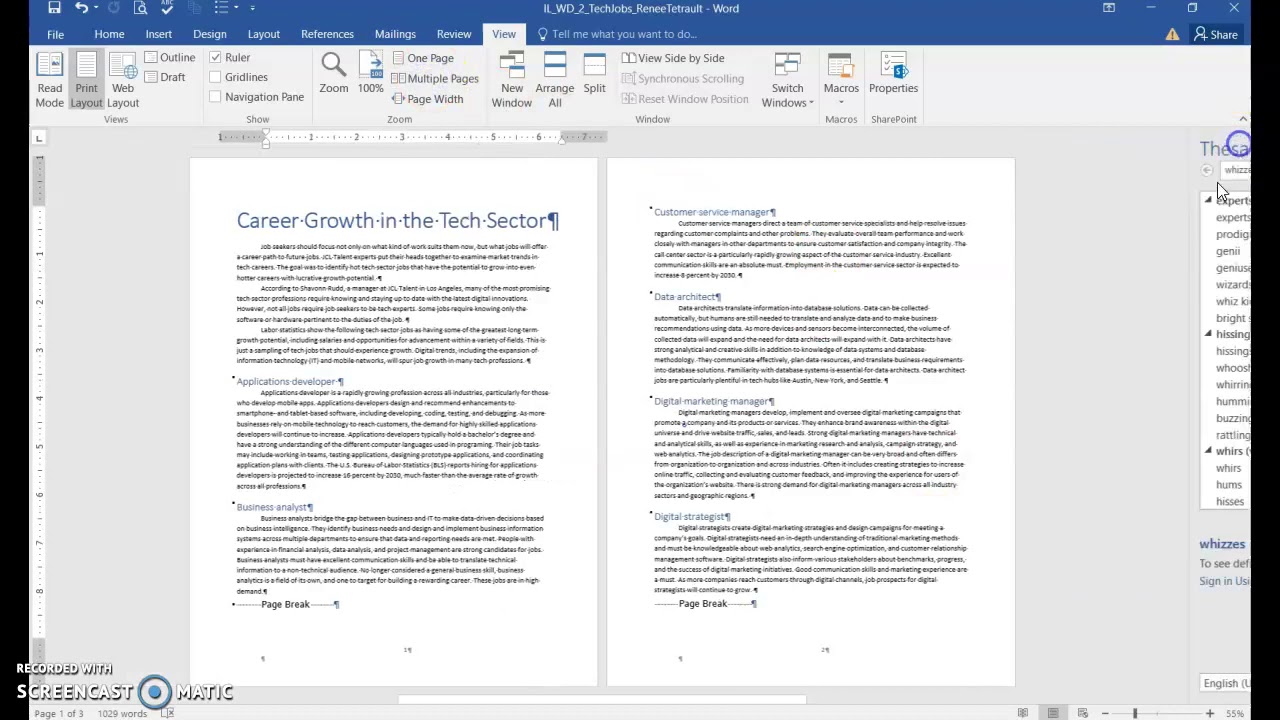Select the synonym 'hisses'

coord(1230,502)
